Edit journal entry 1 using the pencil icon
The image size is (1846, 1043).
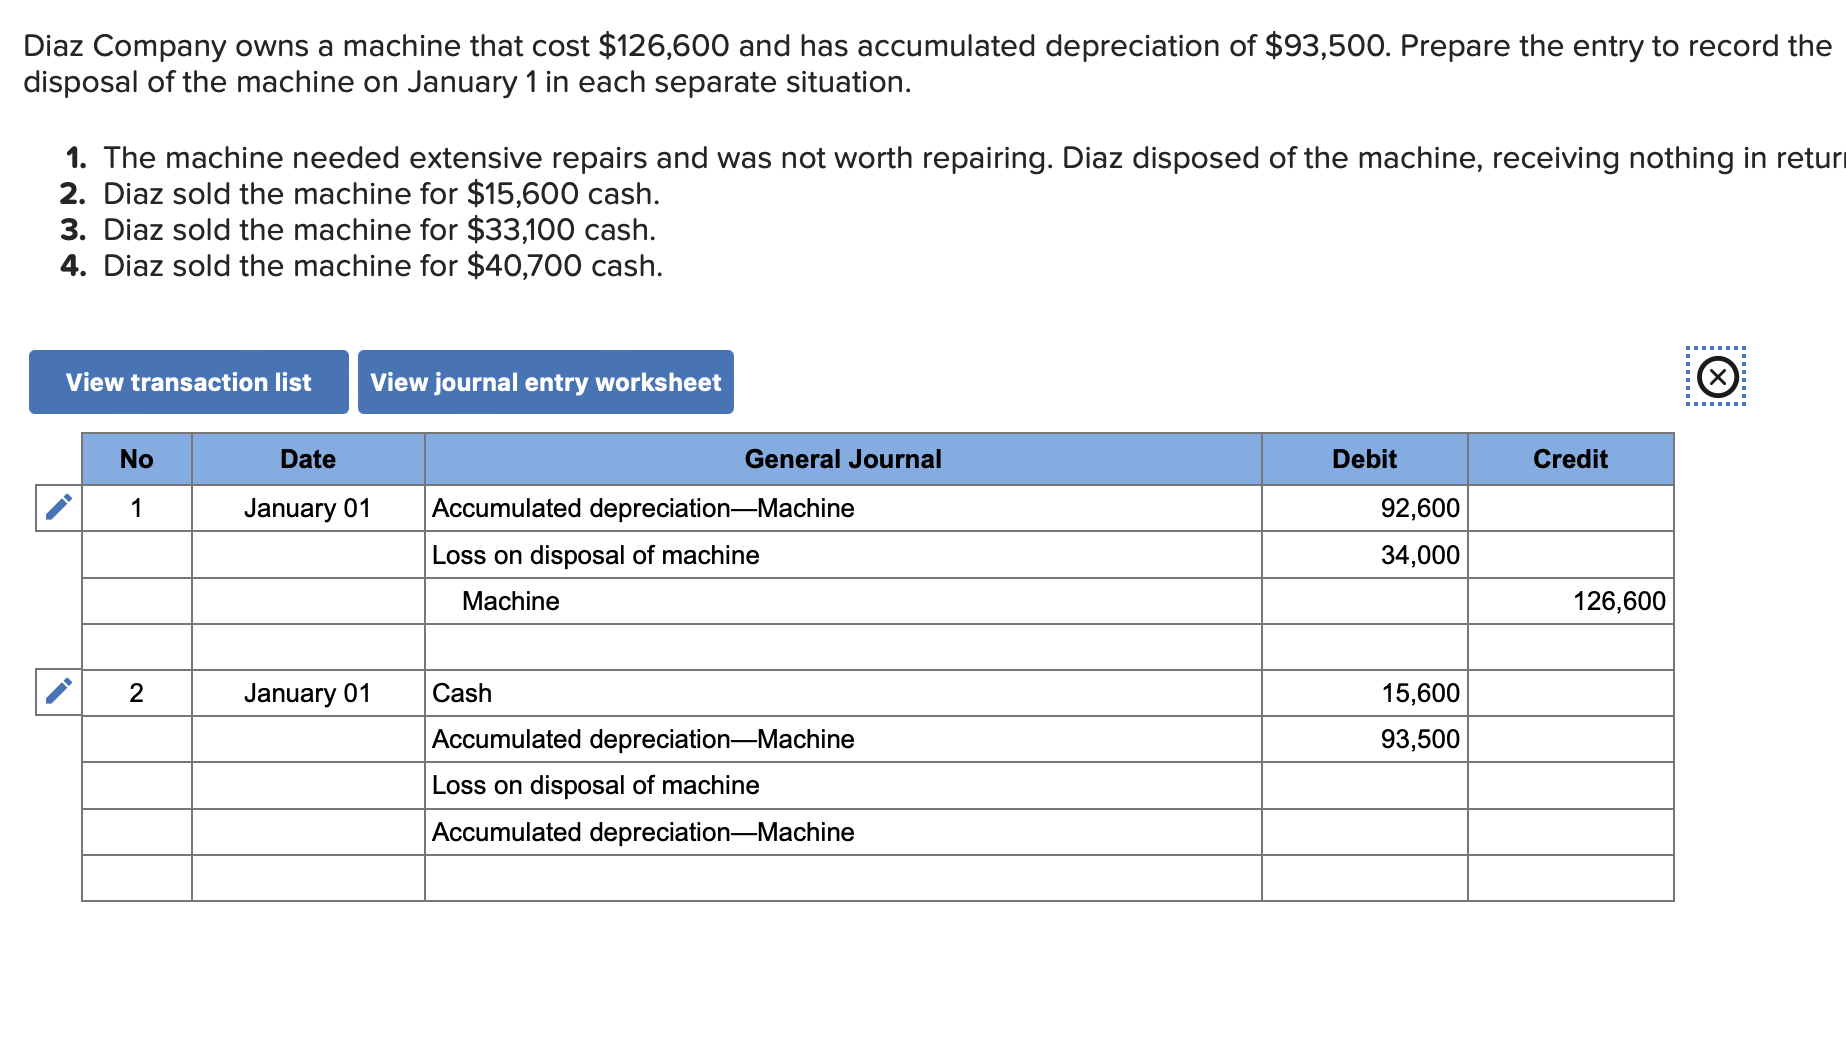[57, 508]
